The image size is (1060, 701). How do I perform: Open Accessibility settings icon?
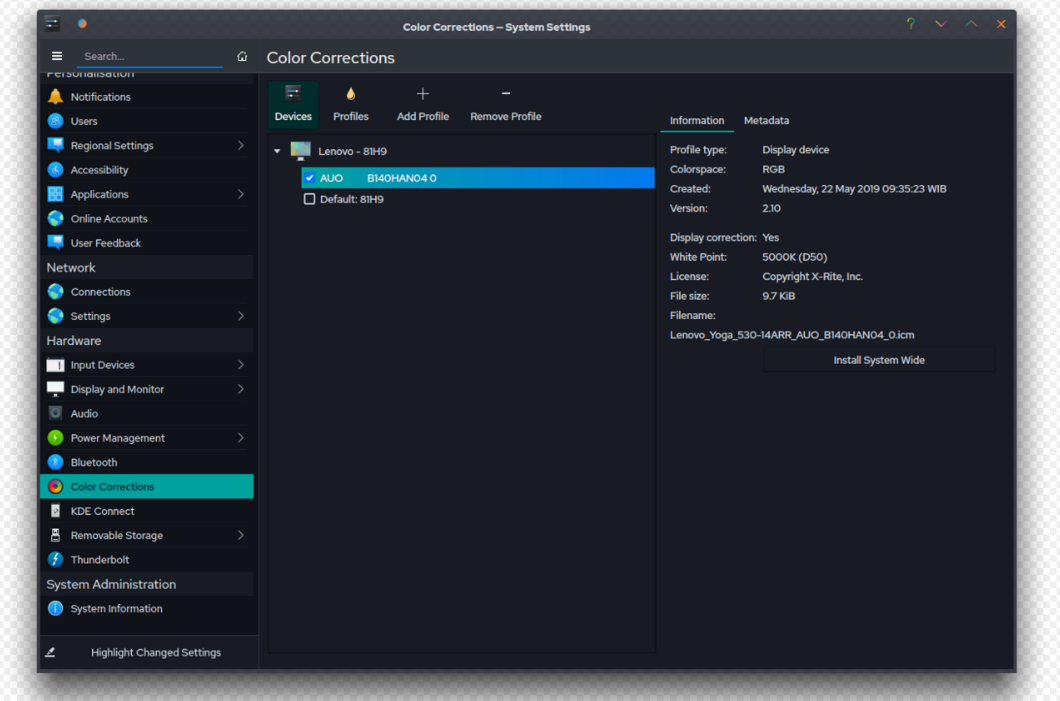(55, 170)
